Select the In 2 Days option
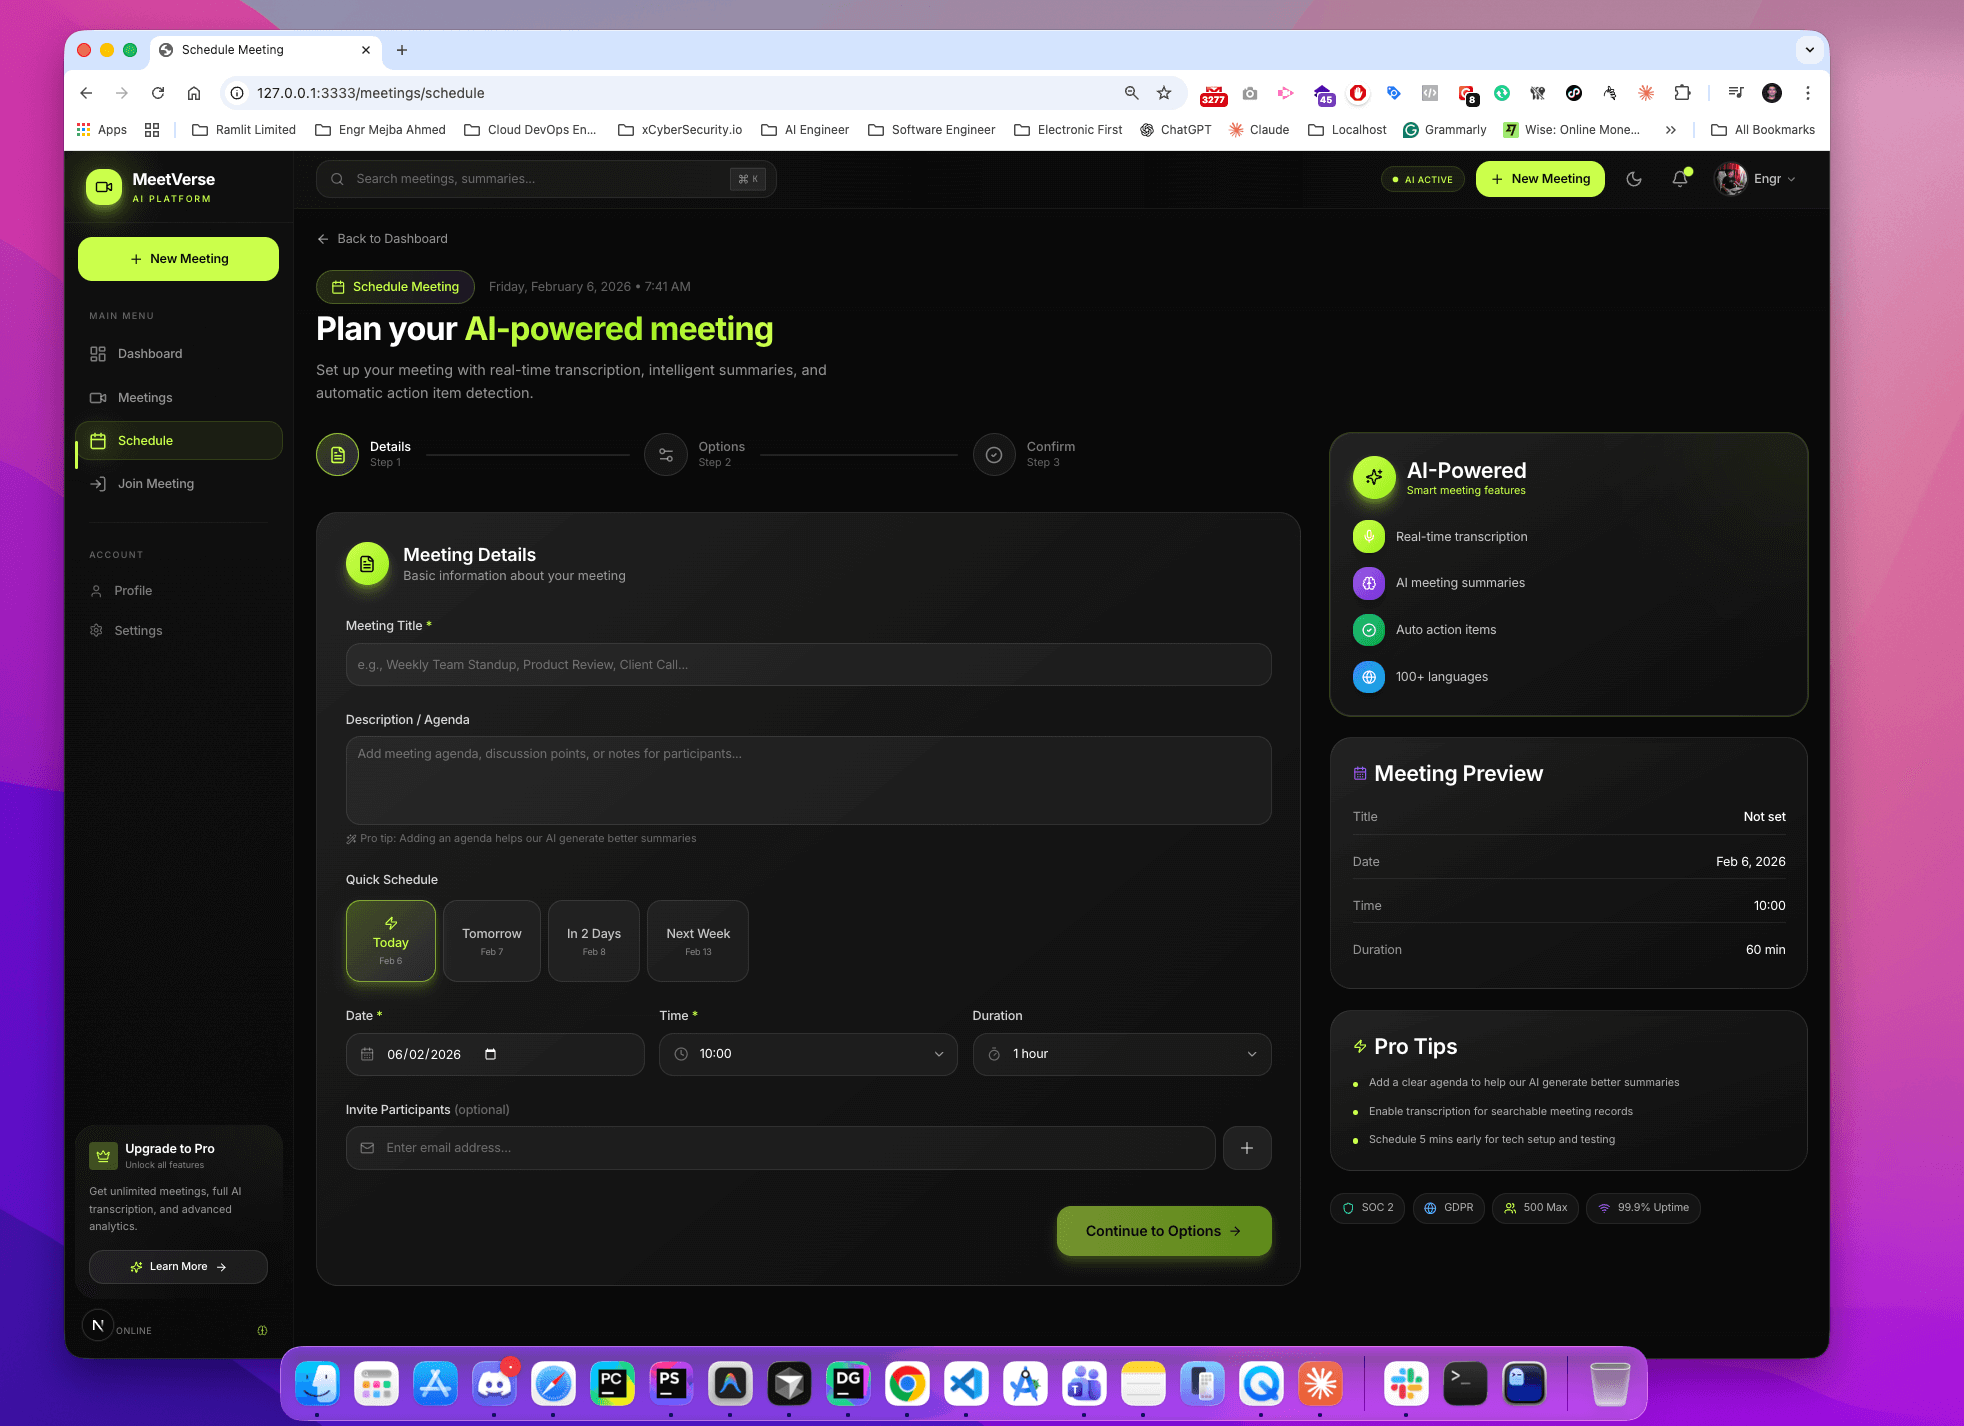Screen dimensions: 1964x1426 point(594,941)
